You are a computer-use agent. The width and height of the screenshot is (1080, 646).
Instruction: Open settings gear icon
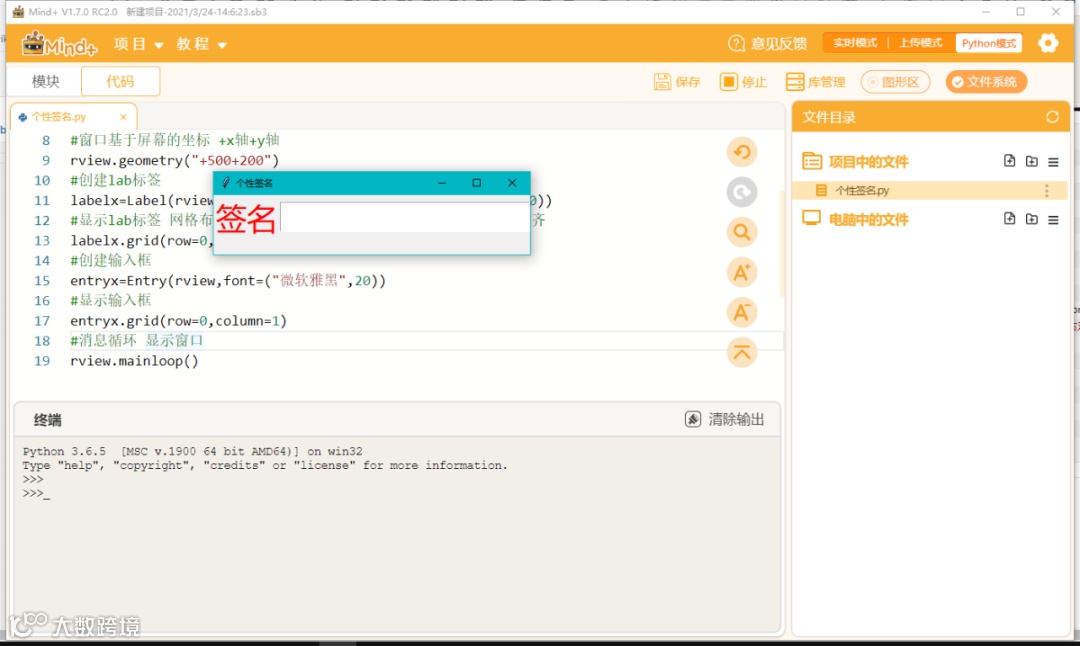pos(1048,43)
